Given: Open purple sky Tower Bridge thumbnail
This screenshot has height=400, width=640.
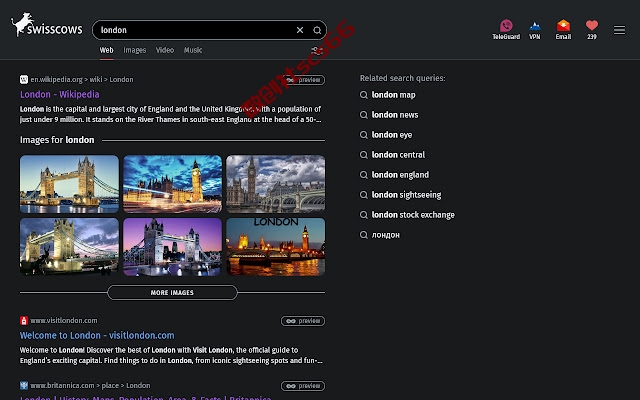Looking at the screenshot, I should tap(173, 247).
